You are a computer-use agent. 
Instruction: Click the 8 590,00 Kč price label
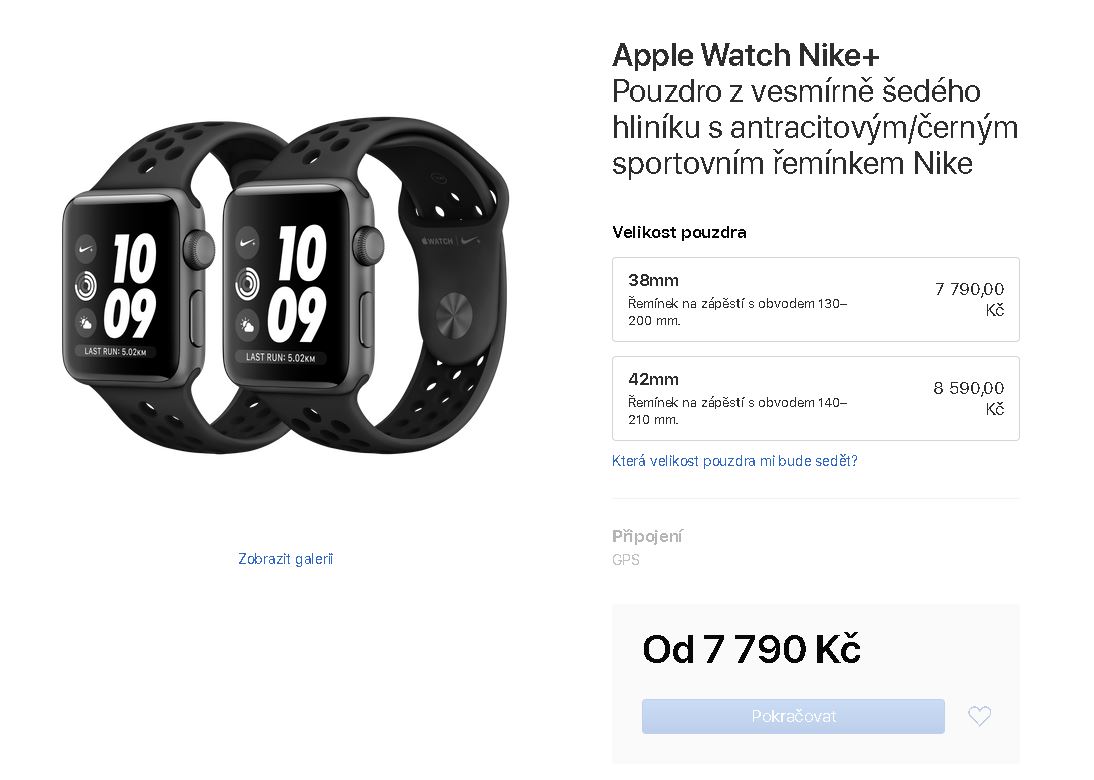969,398
